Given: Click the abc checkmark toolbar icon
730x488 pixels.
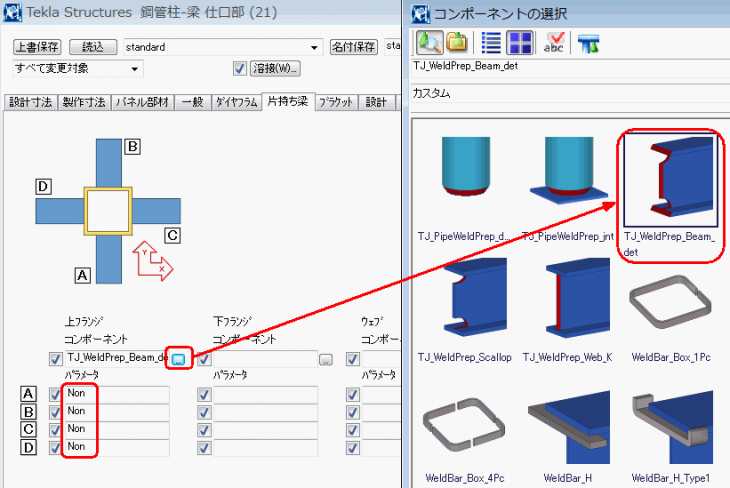Looking at the screenshot, I should [x=554, y=42].
